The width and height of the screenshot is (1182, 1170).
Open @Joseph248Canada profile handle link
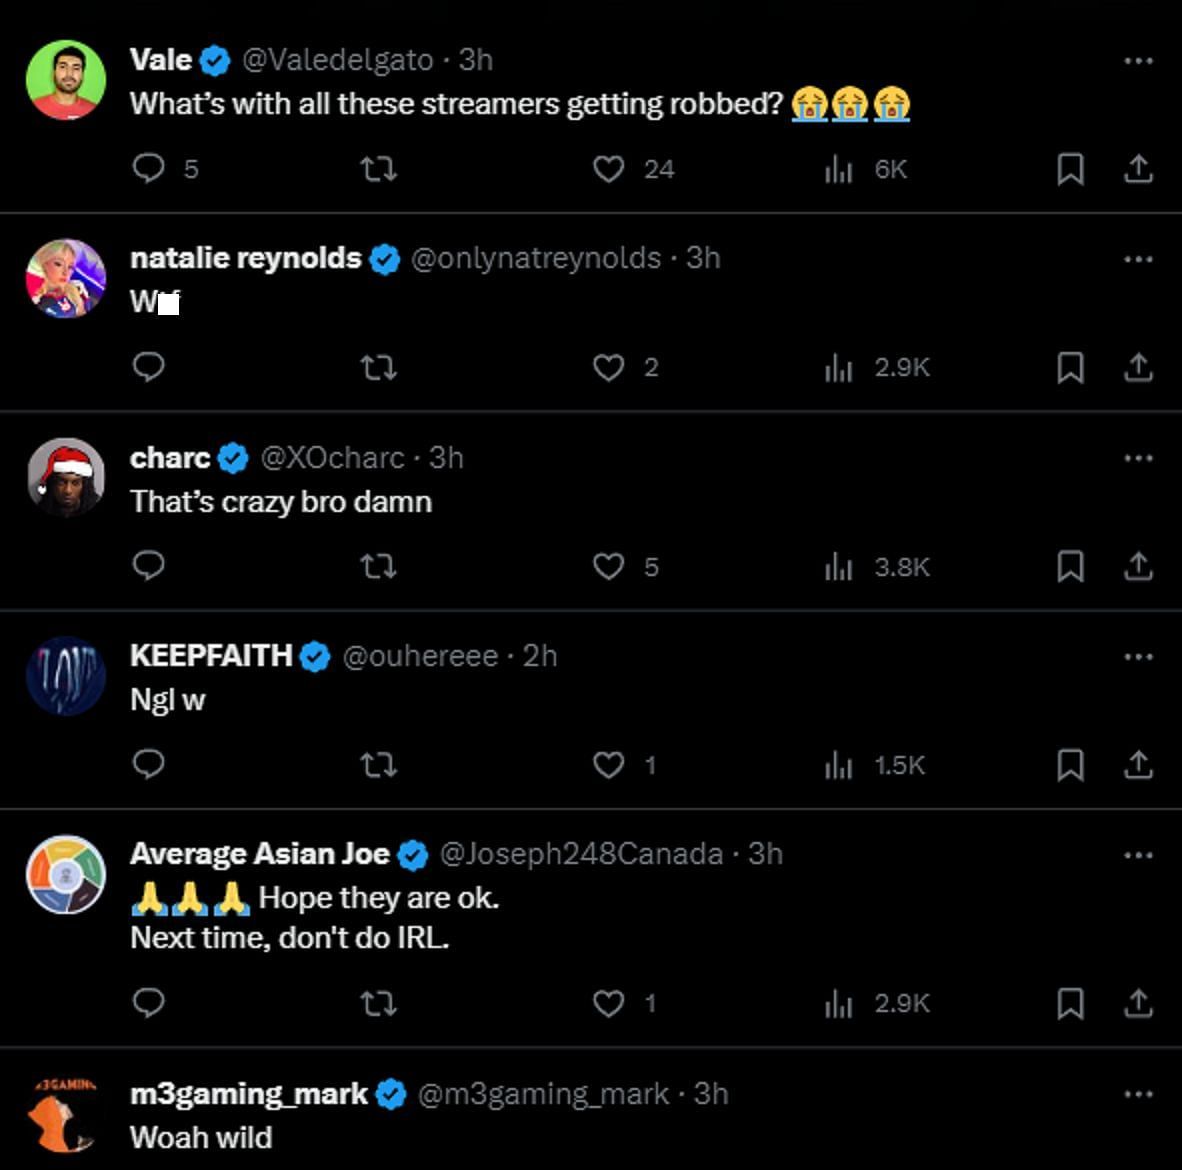581,854
